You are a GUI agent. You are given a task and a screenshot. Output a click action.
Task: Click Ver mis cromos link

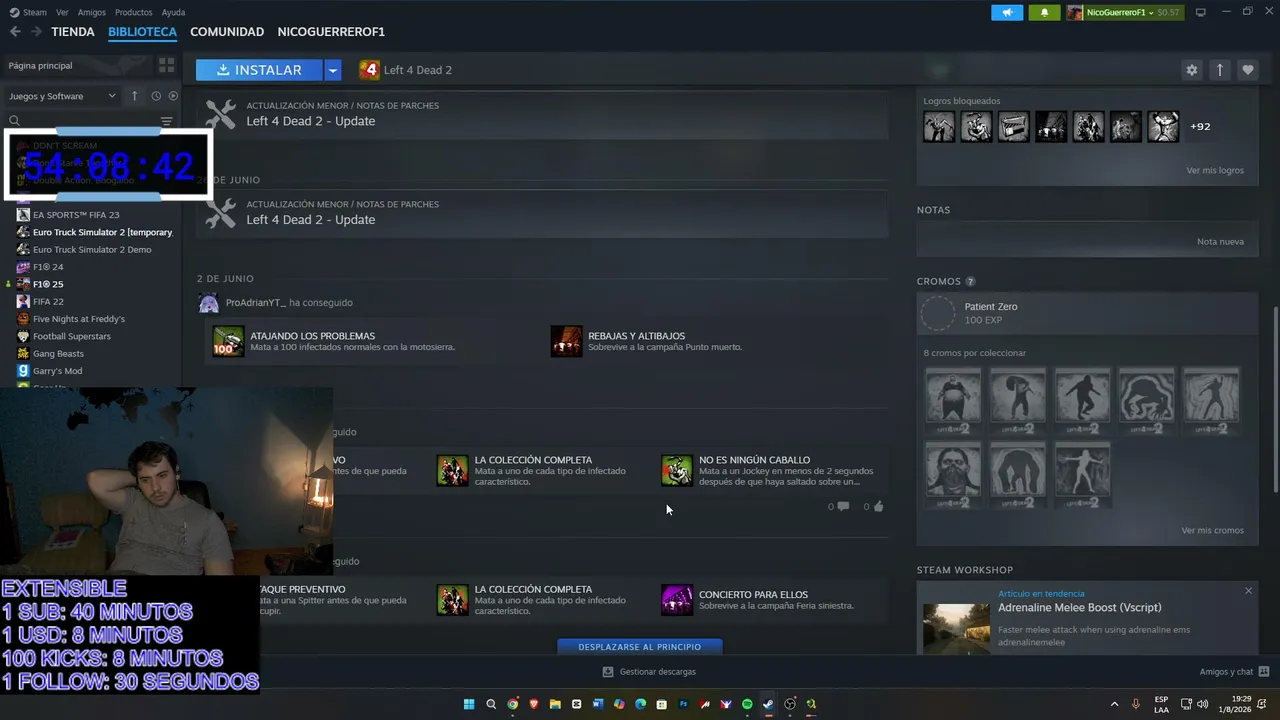pyautogui.click(x=1212, y=531)
